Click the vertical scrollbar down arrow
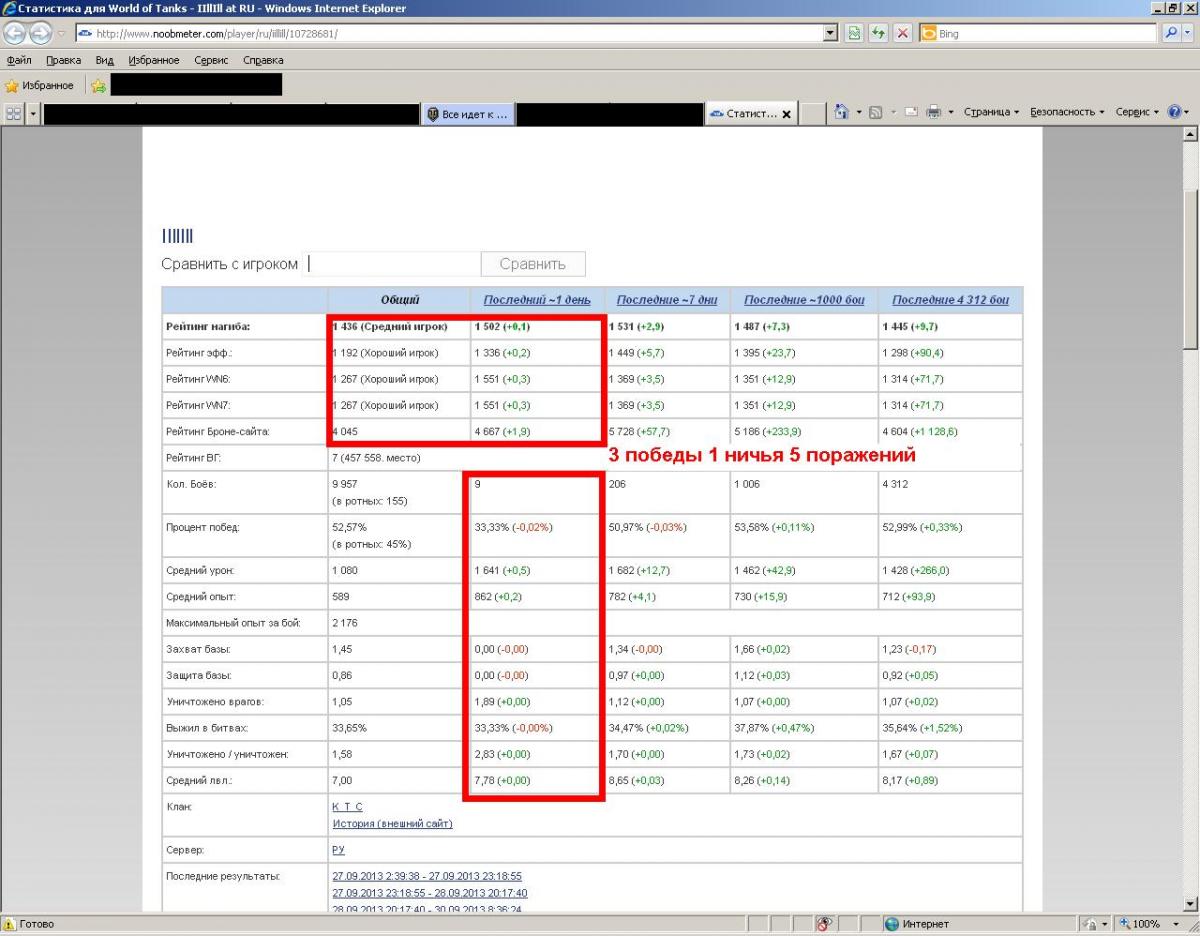 (x=1190, y=903)
